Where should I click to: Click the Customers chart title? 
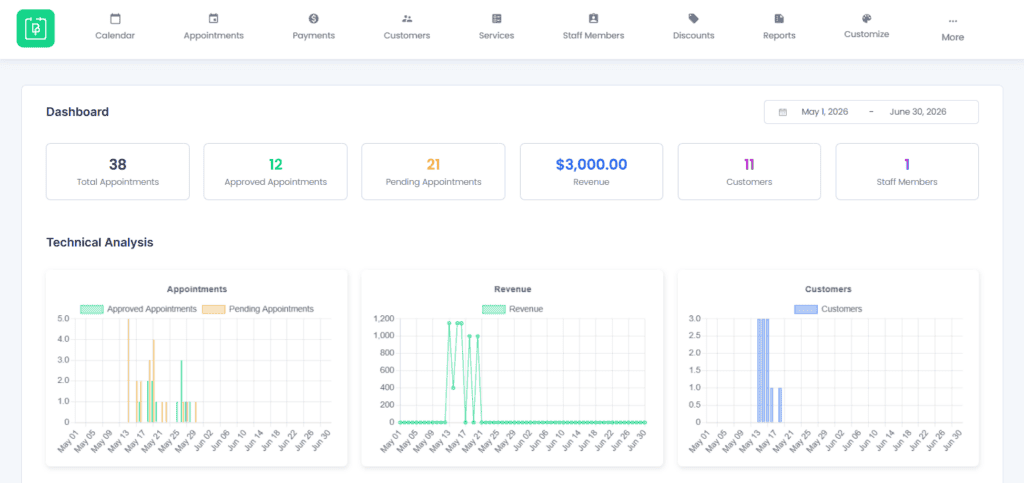click(828, 288)
